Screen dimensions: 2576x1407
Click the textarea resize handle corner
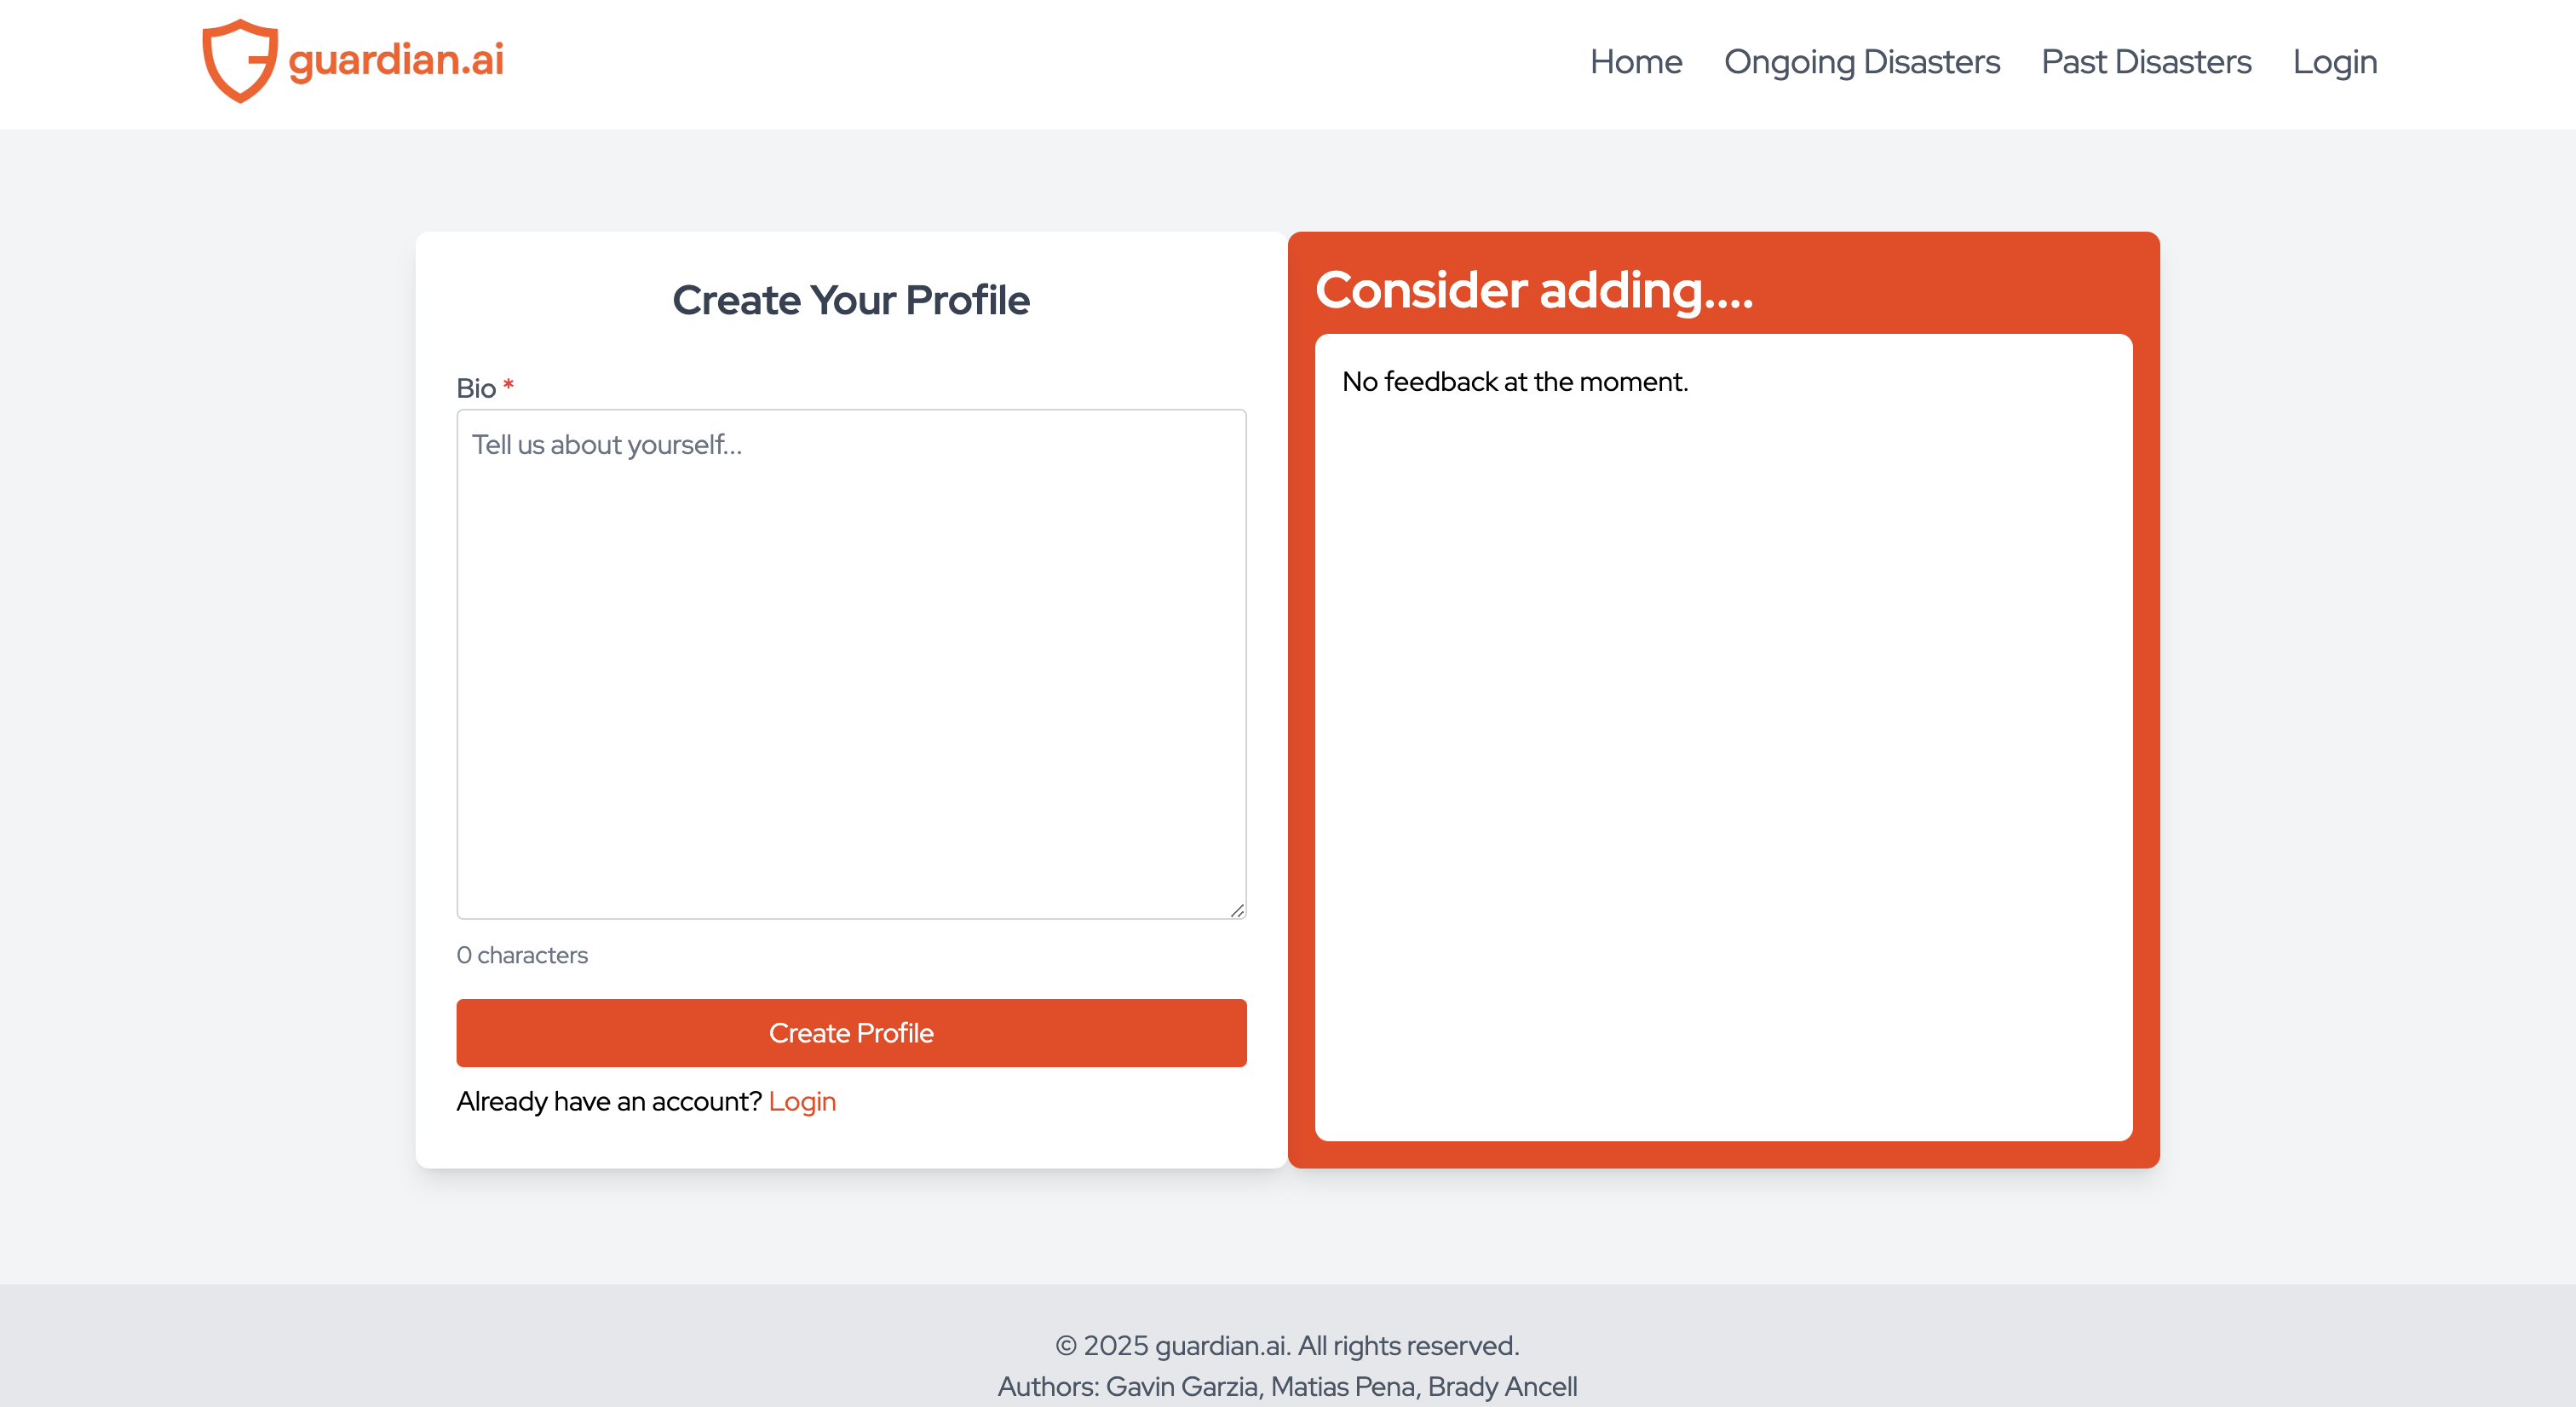click(1237, 910)
